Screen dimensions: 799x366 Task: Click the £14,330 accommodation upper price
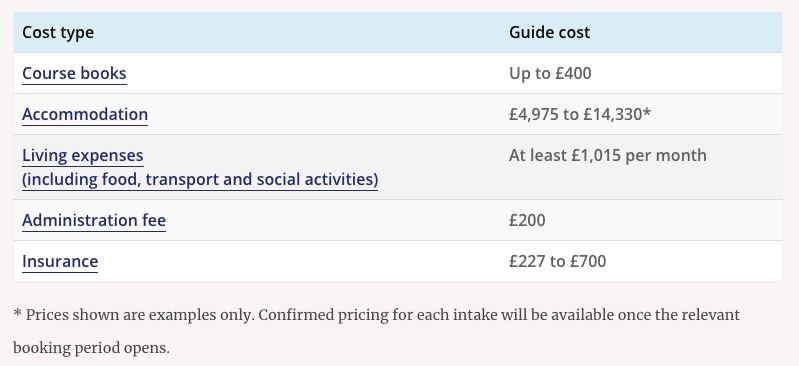(613, 114)
